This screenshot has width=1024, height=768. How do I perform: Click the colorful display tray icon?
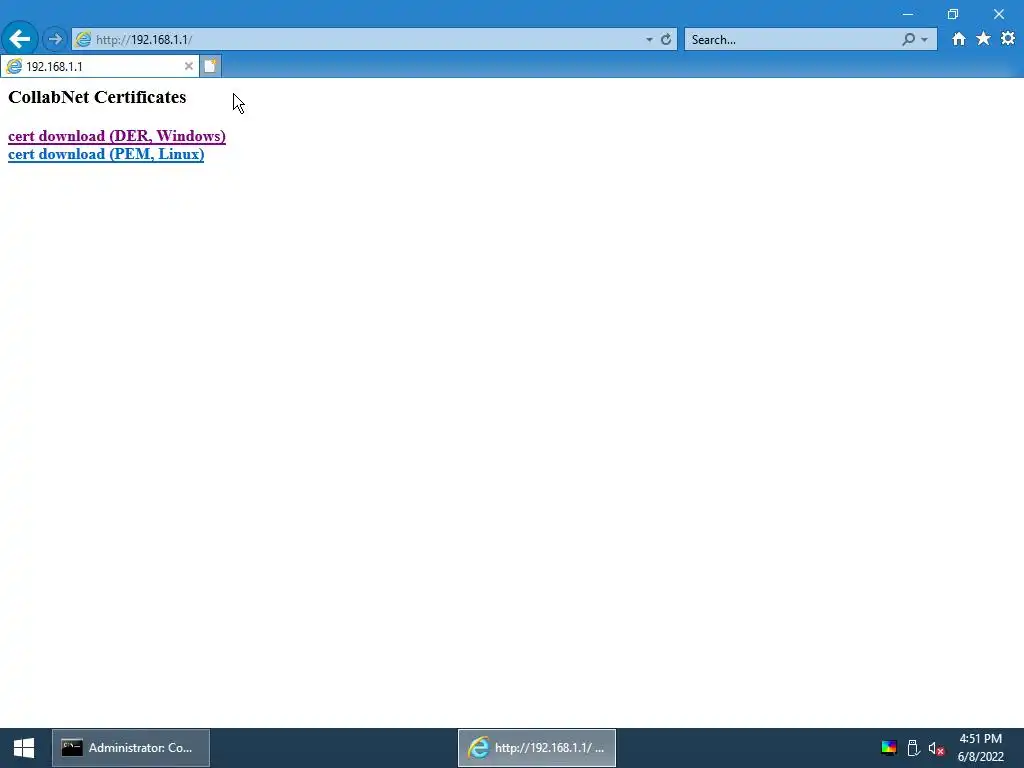889,748
